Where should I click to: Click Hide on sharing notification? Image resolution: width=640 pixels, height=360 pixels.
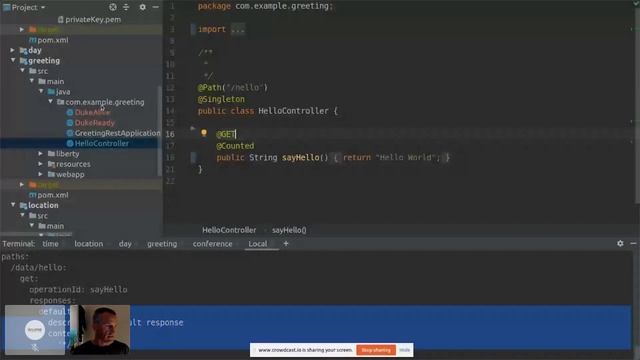404,350
